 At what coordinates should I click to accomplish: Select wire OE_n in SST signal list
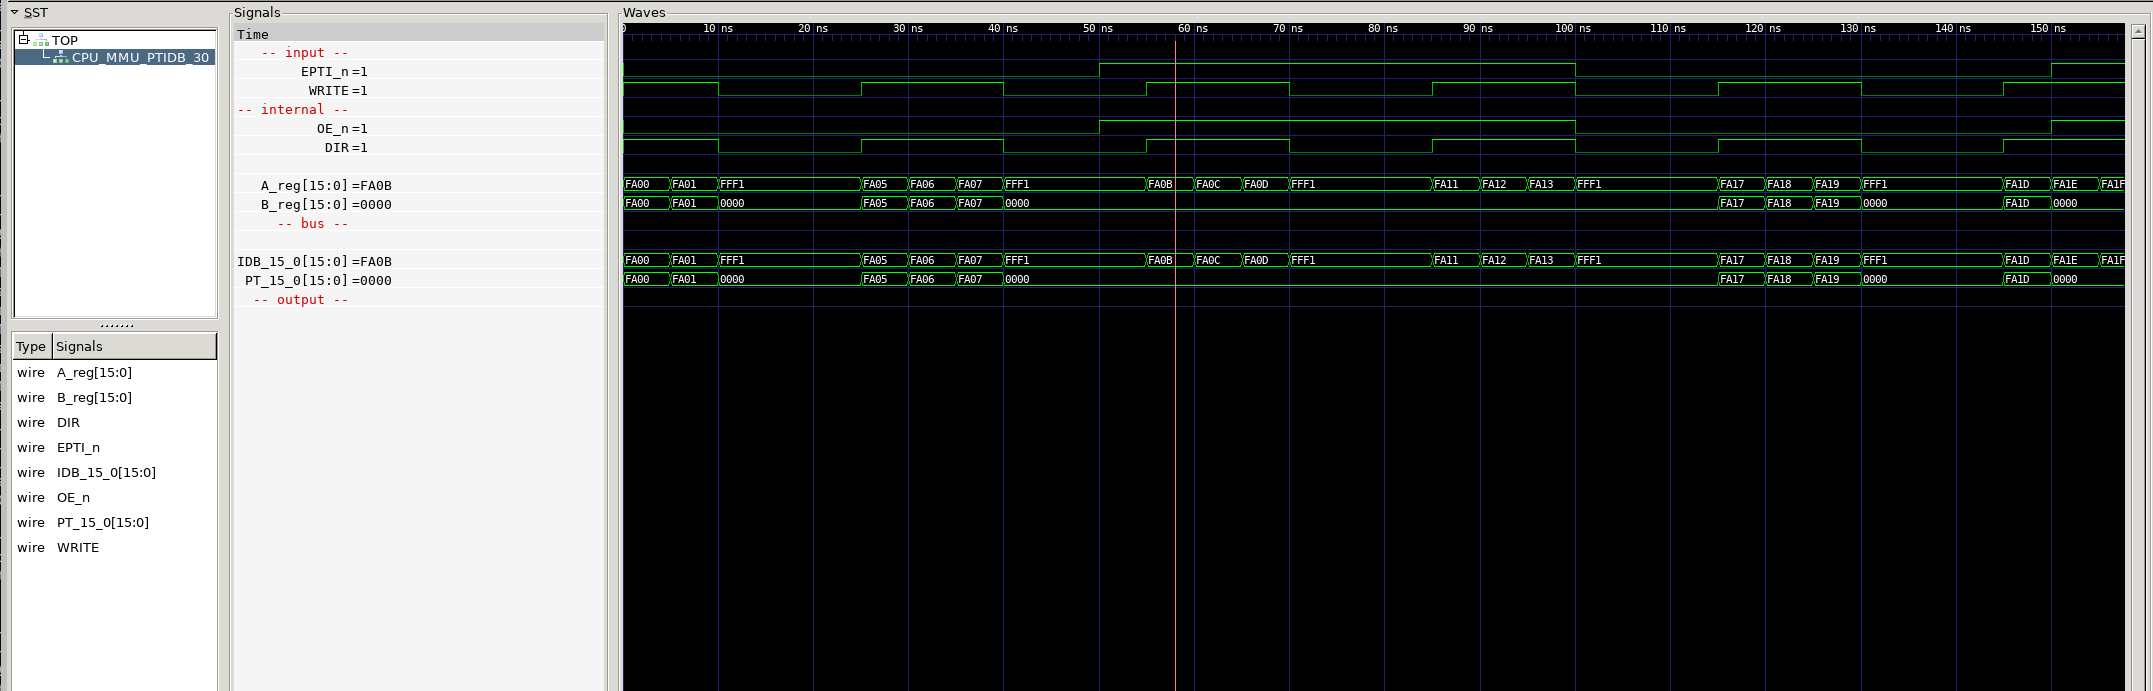[114, 497]
